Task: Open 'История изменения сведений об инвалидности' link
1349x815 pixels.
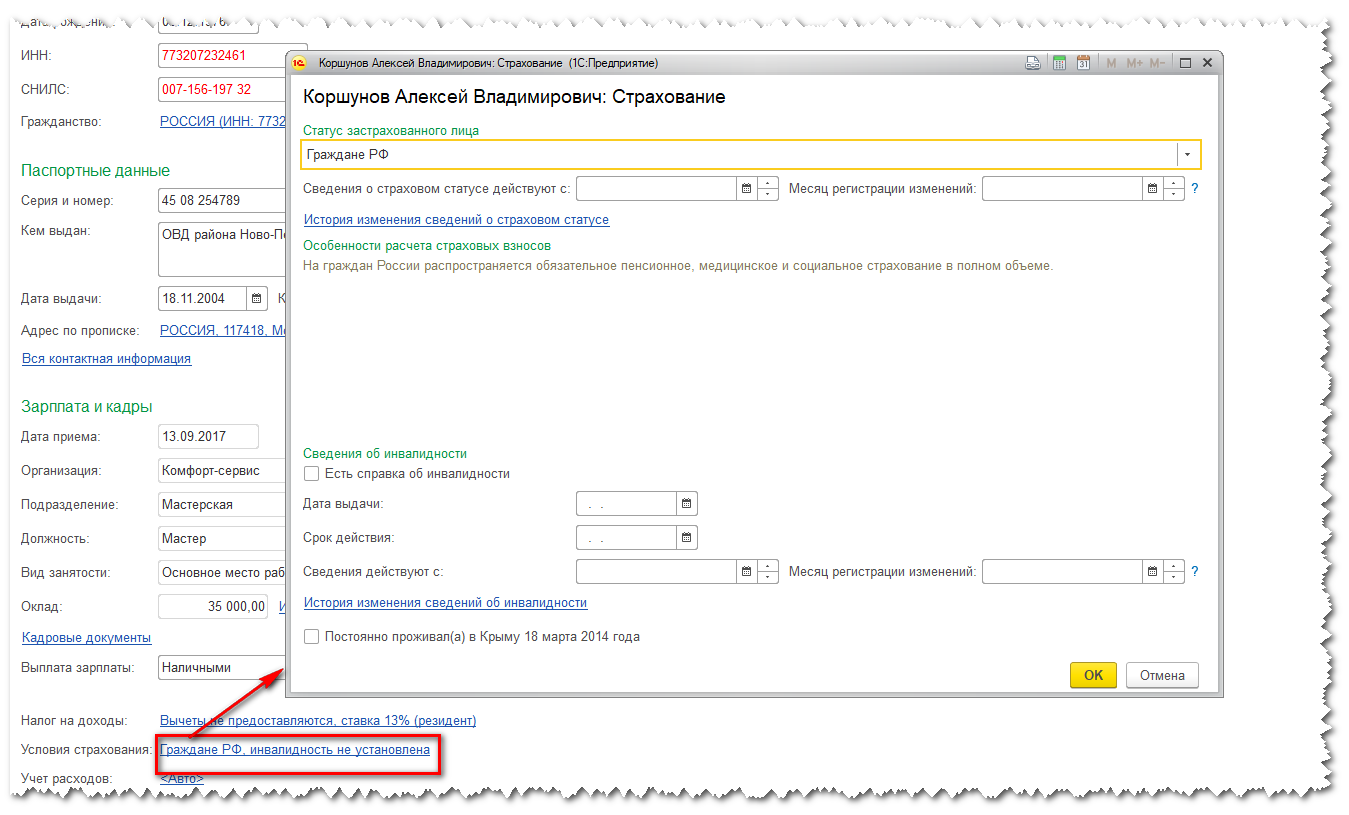Action: click(445, 603)
